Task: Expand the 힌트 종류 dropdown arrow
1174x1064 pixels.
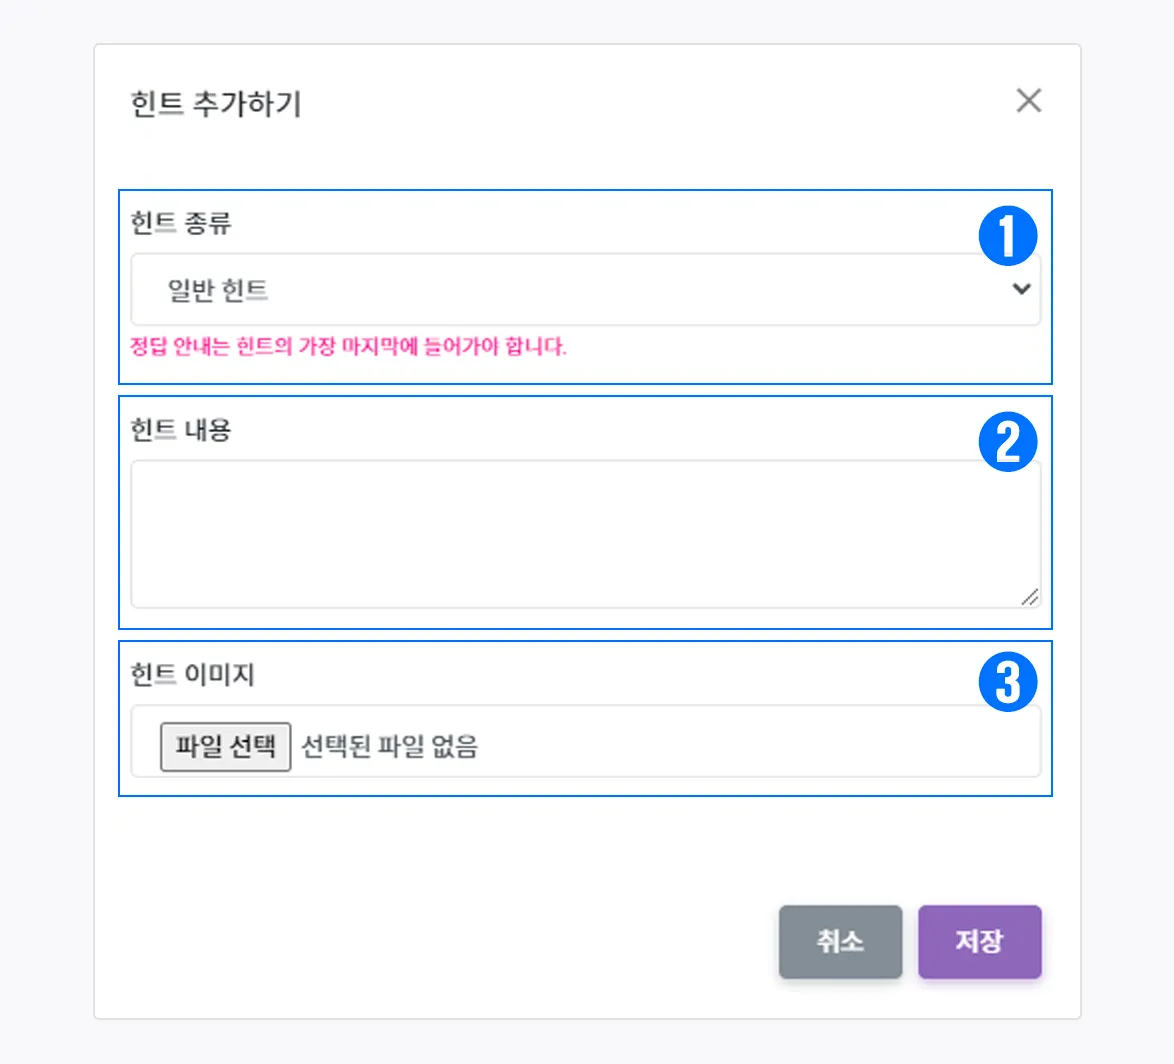Action: 1021,289
